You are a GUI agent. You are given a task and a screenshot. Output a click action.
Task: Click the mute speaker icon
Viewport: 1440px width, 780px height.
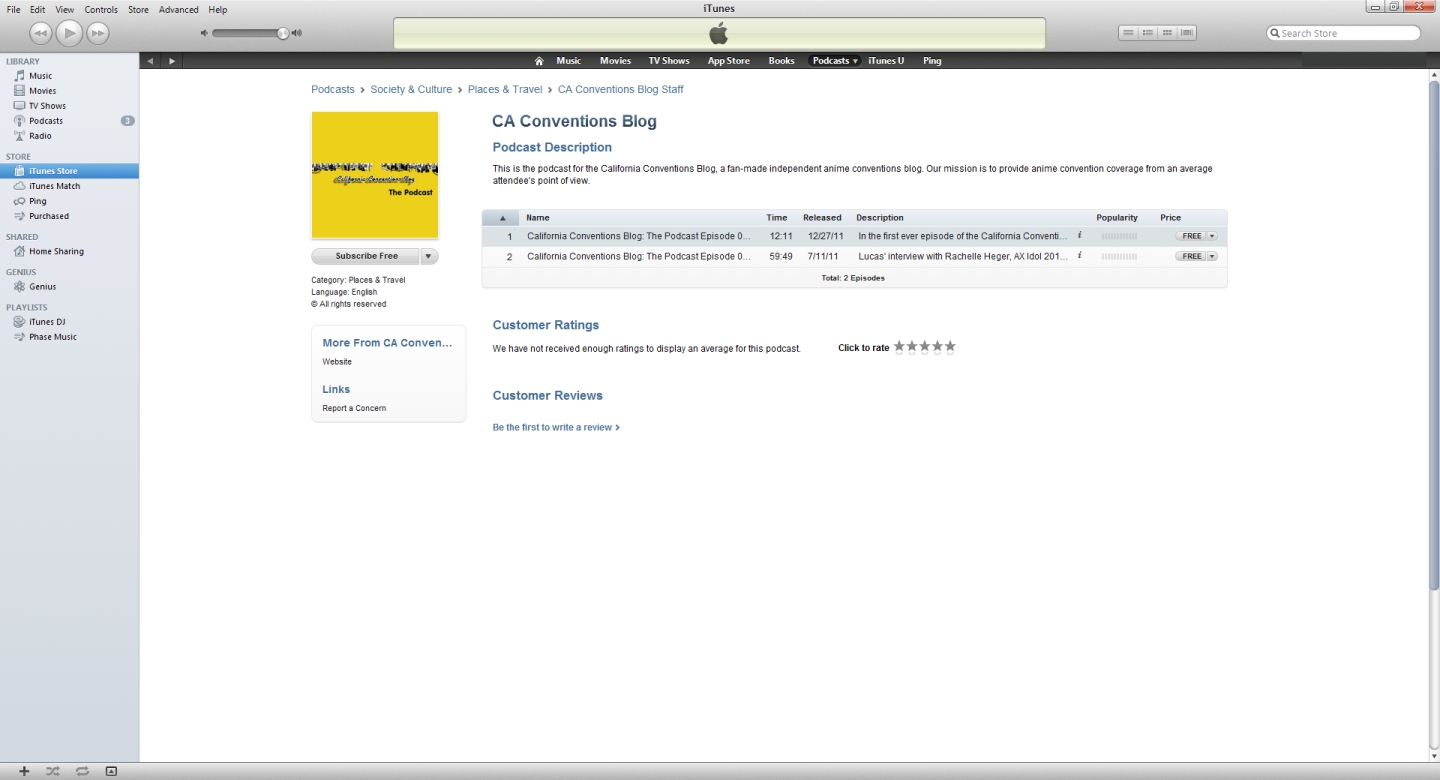[x=205, y=33]
